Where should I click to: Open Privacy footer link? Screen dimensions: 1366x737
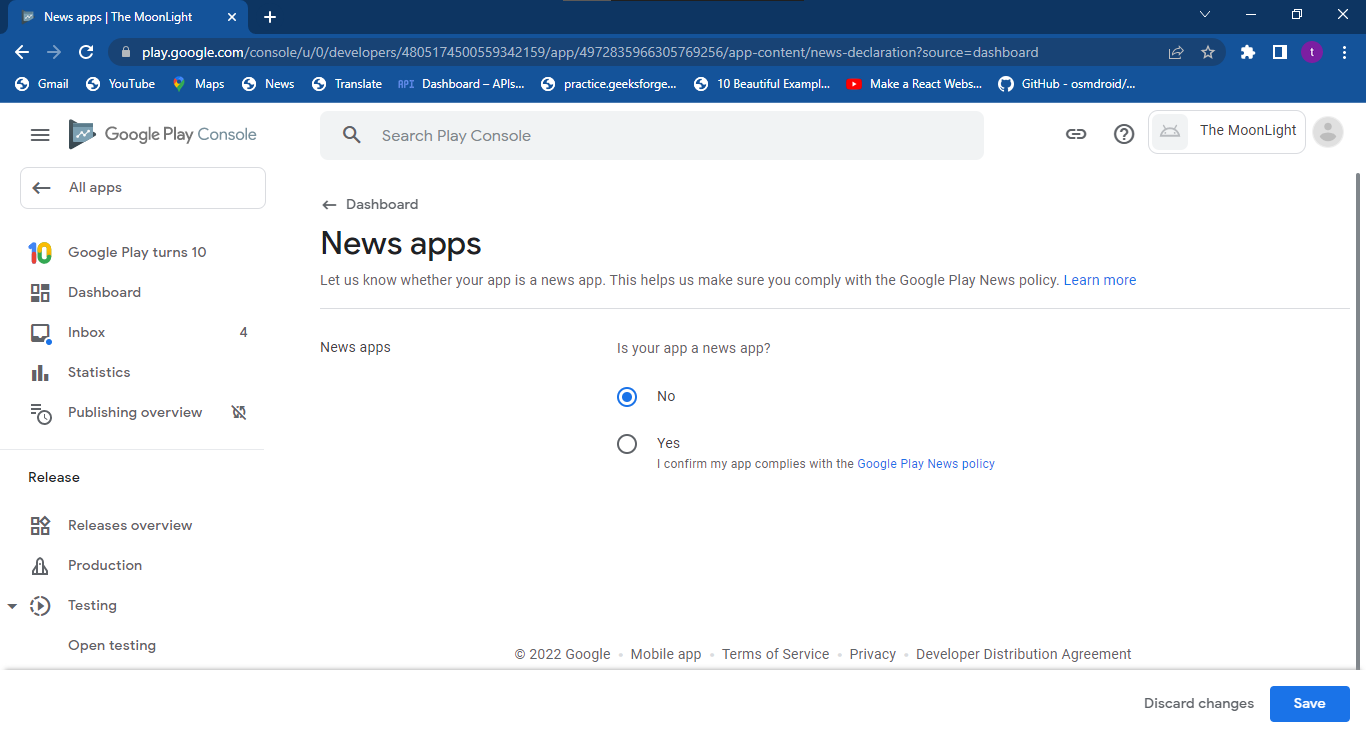[x=873, y=654]
